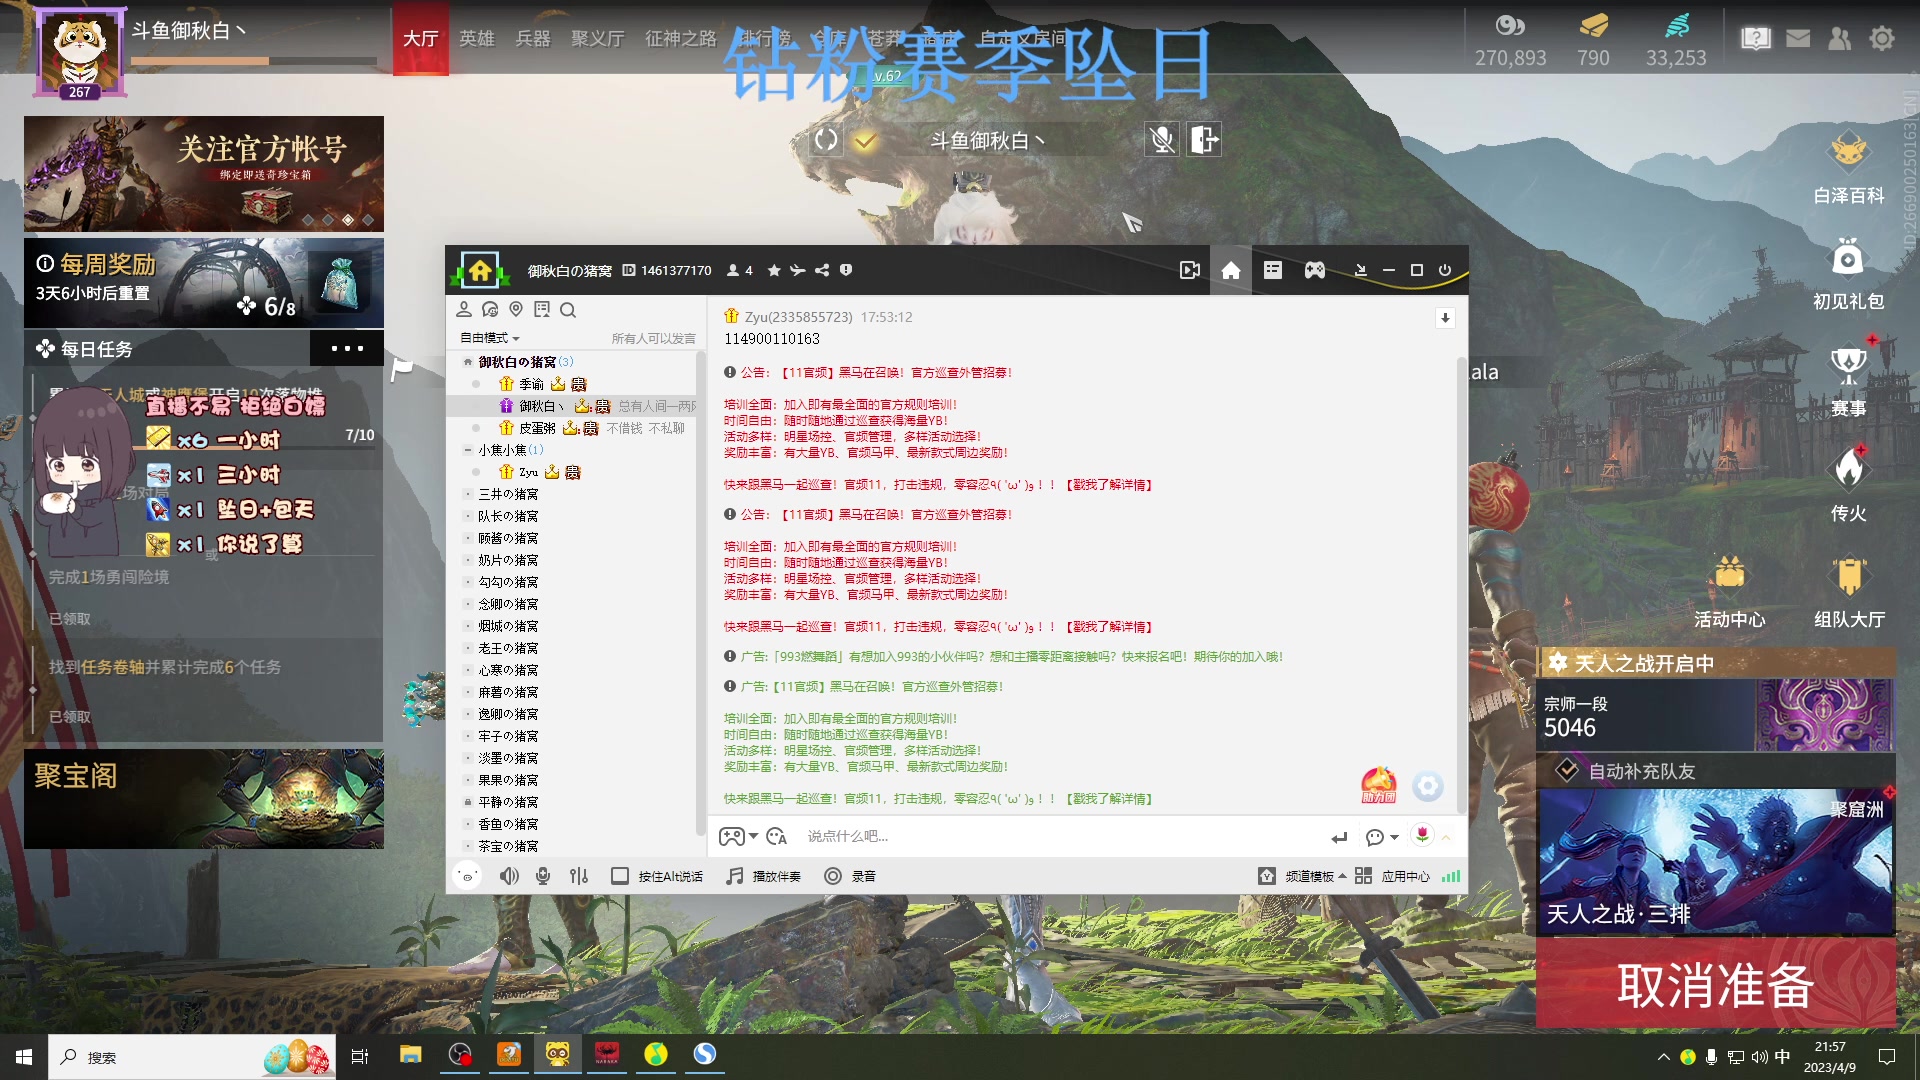Click the YY location pin icon

[x=516, y=310]
